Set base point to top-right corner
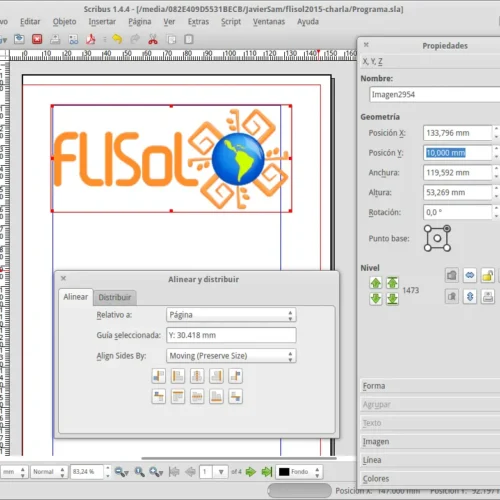500x500 pixels. 447,229
